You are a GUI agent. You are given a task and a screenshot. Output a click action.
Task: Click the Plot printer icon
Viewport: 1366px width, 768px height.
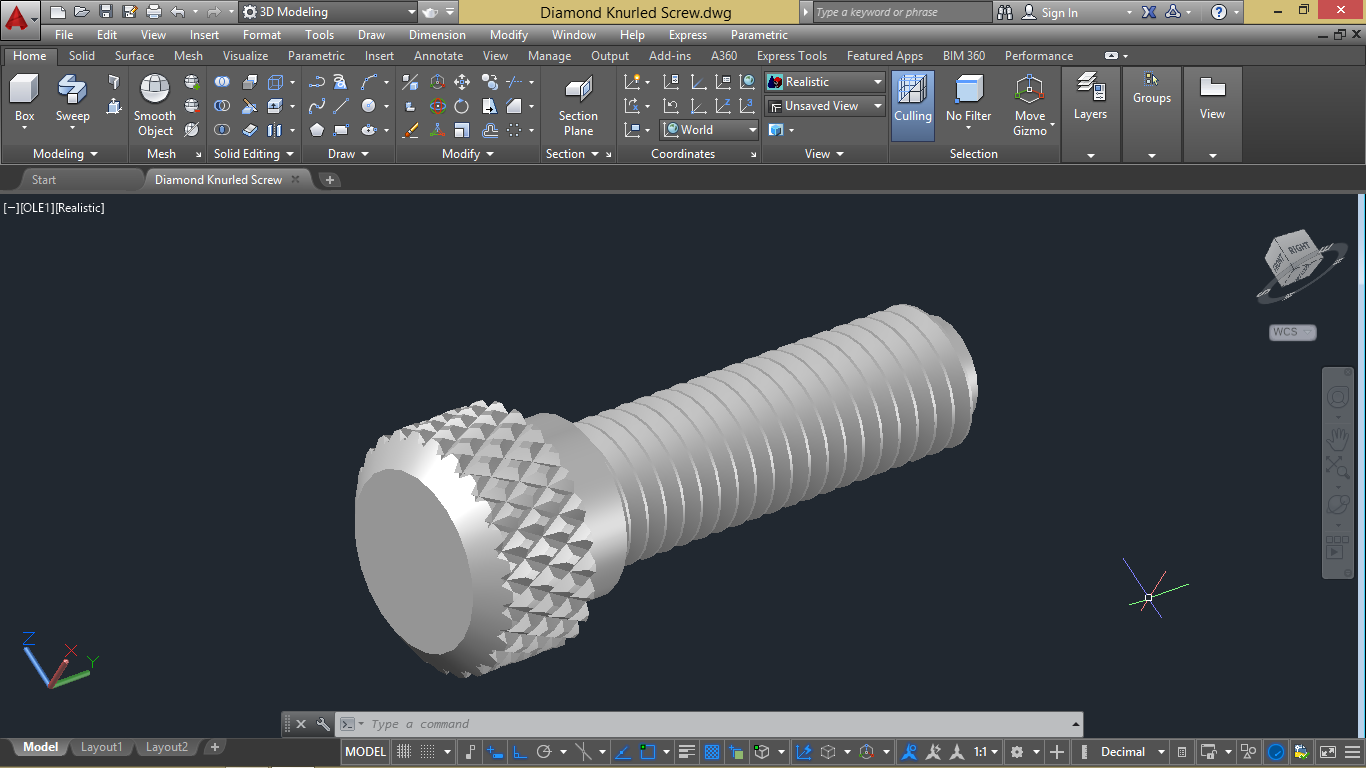point(154,12)
